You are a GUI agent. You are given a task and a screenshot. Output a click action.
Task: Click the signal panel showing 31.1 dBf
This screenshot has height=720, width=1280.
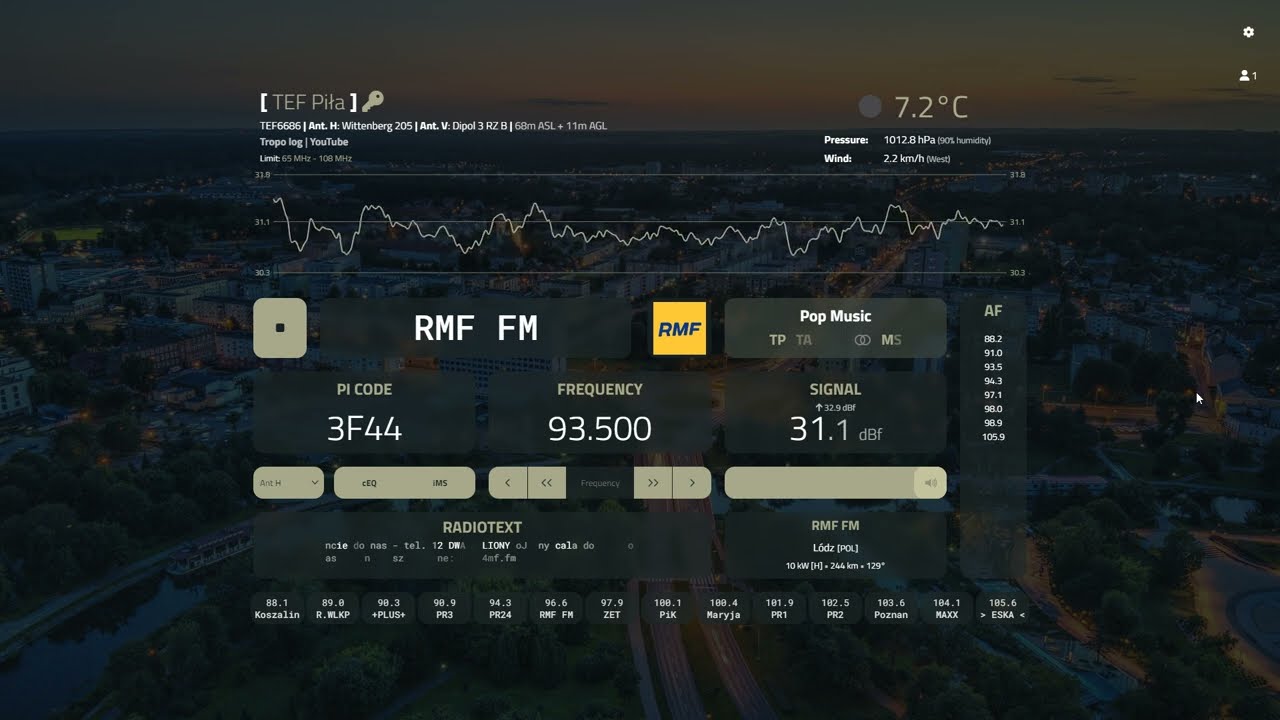(835, 413)
